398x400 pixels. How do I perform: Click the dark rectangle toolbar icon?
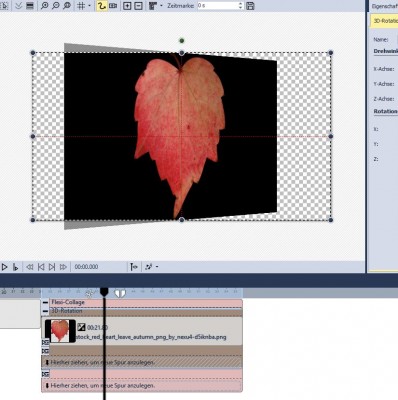point(30,6)
